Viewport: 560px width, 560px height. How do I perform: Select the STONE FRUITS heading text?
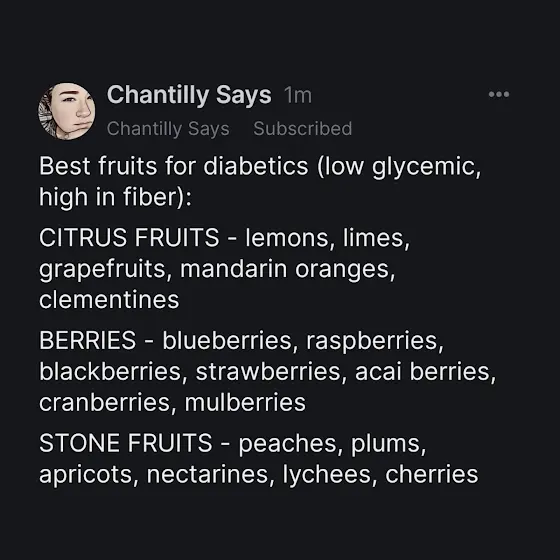click(x=125, y=443)
